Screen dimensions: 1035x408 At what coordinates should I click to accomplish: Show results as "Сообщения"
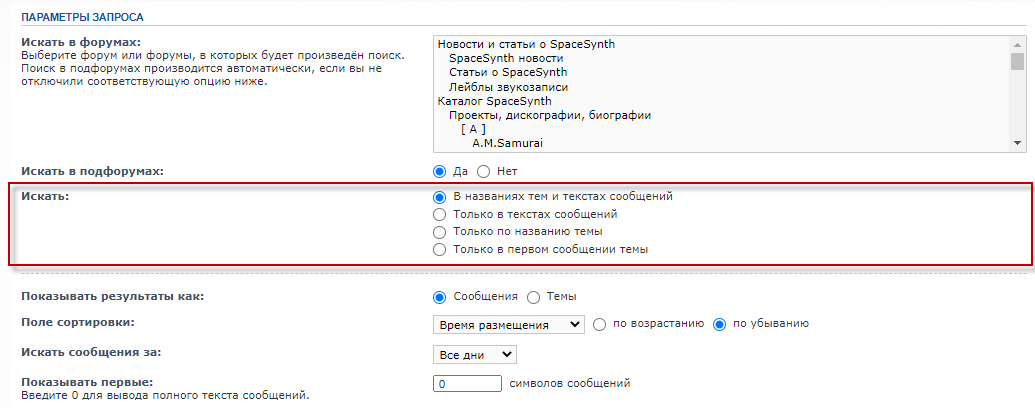pos(440,296)
